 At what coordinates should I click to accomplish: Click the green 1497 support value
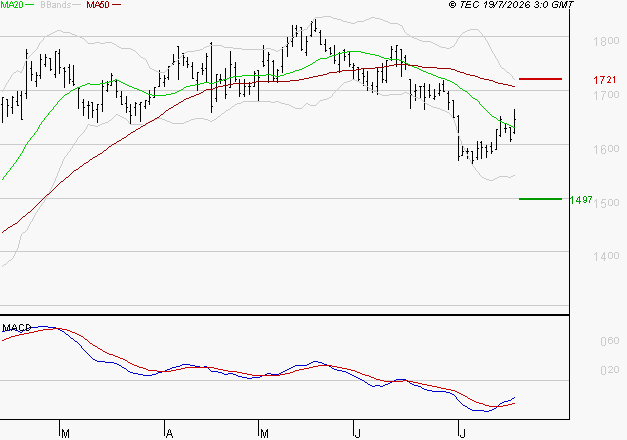(x=581, y=200)
